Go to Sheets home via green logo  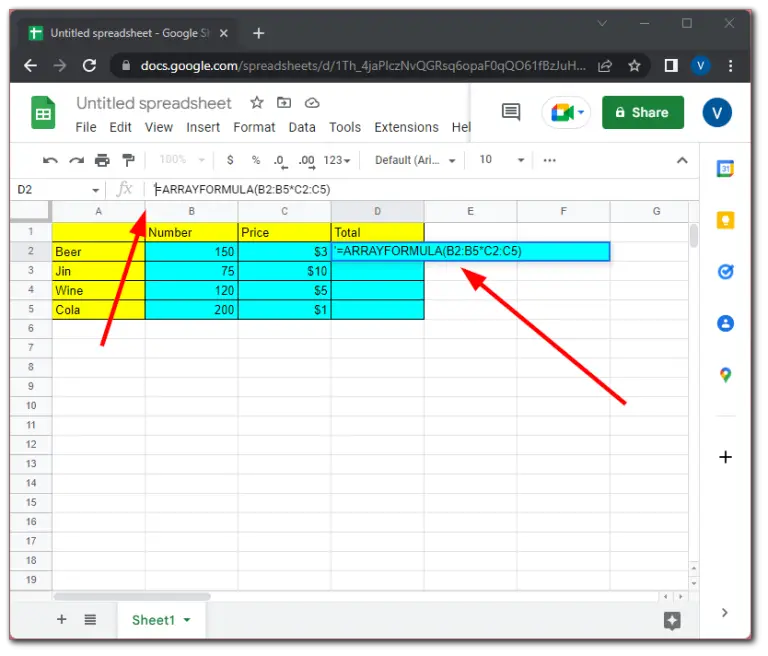click(43, 113)
